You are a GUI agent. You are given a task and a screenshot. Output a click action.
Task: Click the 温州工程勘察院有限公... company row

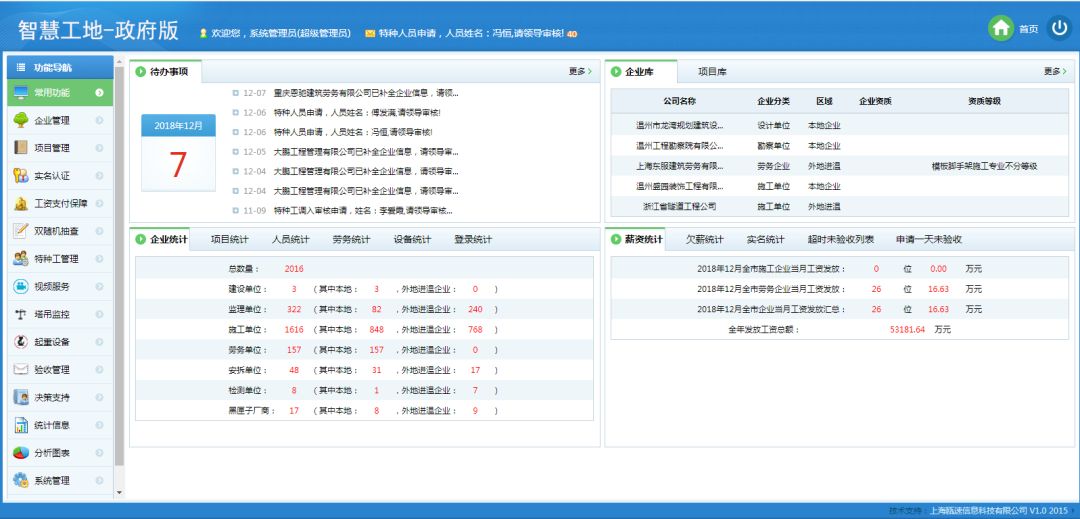pyautogui.click(x=838, y=146)
